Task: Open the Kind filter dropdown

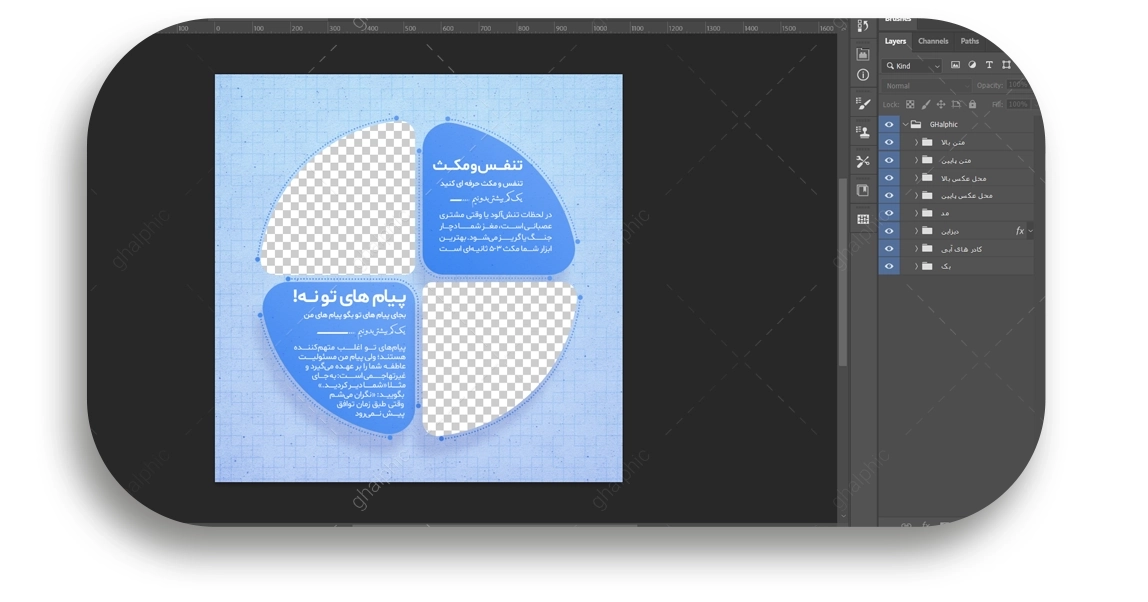Action: 912,65
